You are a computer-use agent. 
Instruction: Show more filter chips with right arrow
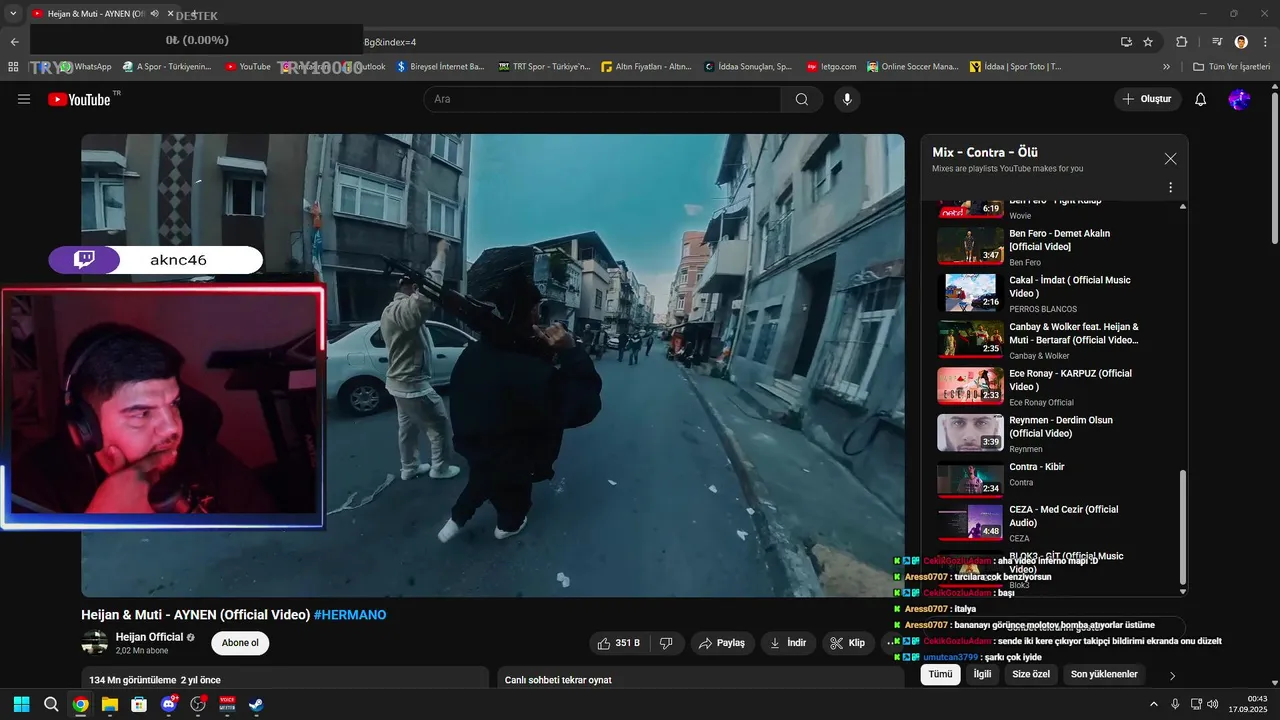coord(1172,676)
